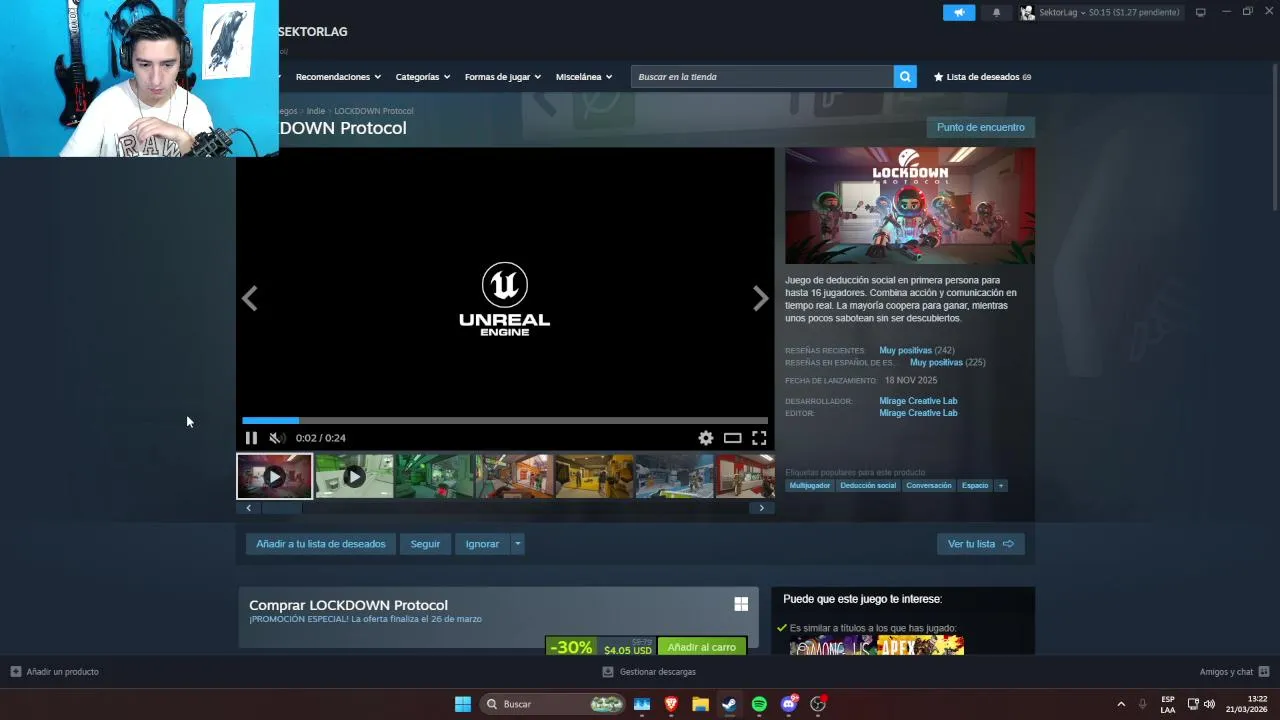Expand the Formas de jugar menu

pyautogui.click(x=502, y=77)
